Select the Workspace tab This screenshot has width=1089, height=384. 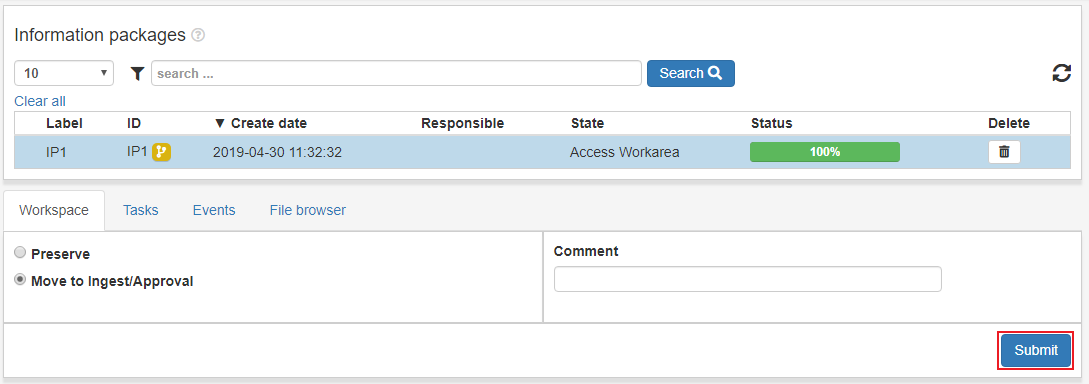pyautogui.click(x=54, y=210)
